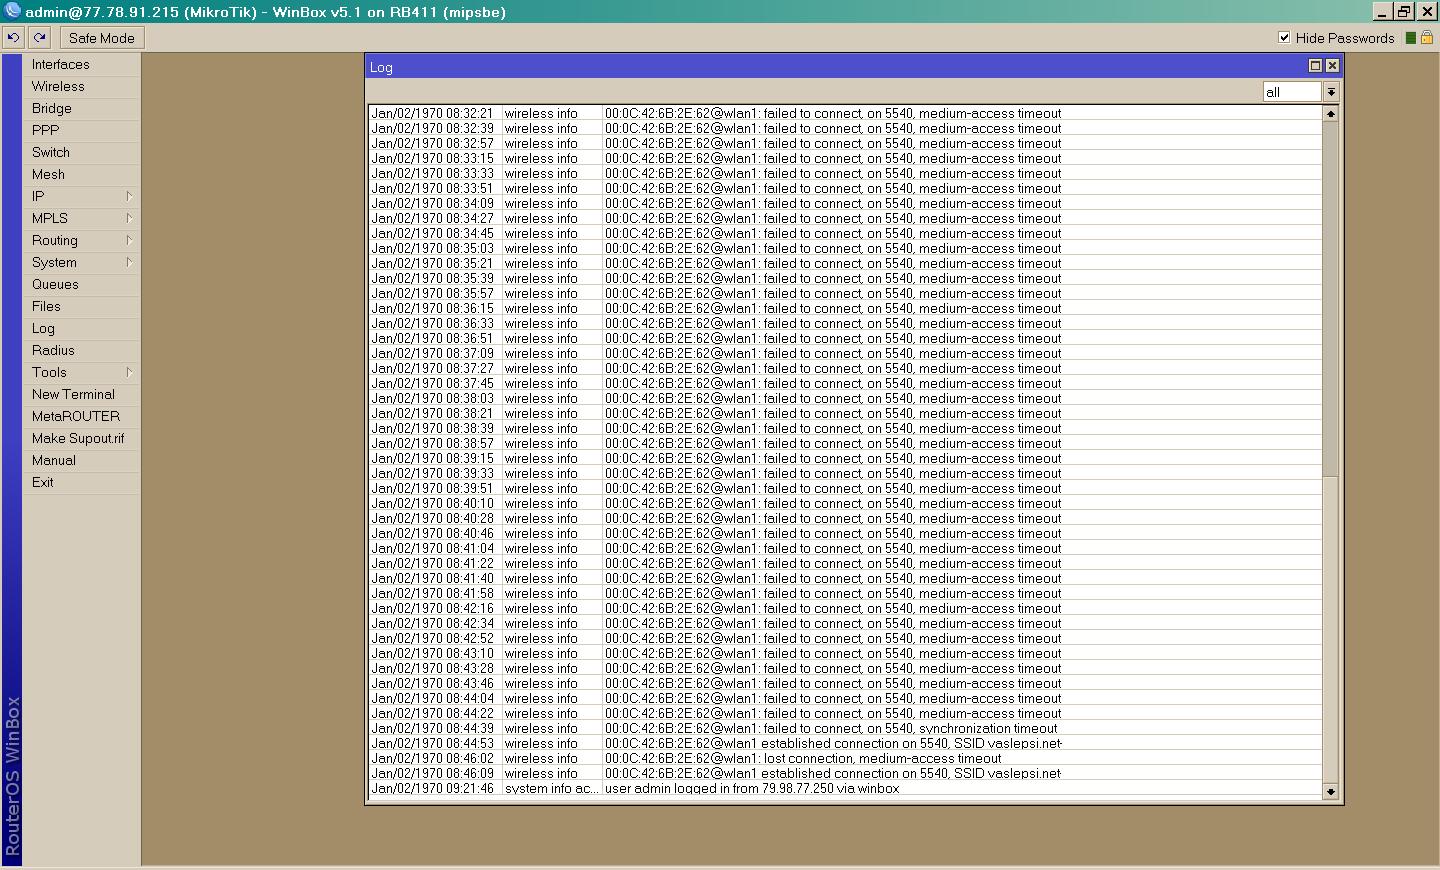Click the log list scroll-down arrow icon
This screenshot has width=1440, height=870.
(x=1330, y=790)
